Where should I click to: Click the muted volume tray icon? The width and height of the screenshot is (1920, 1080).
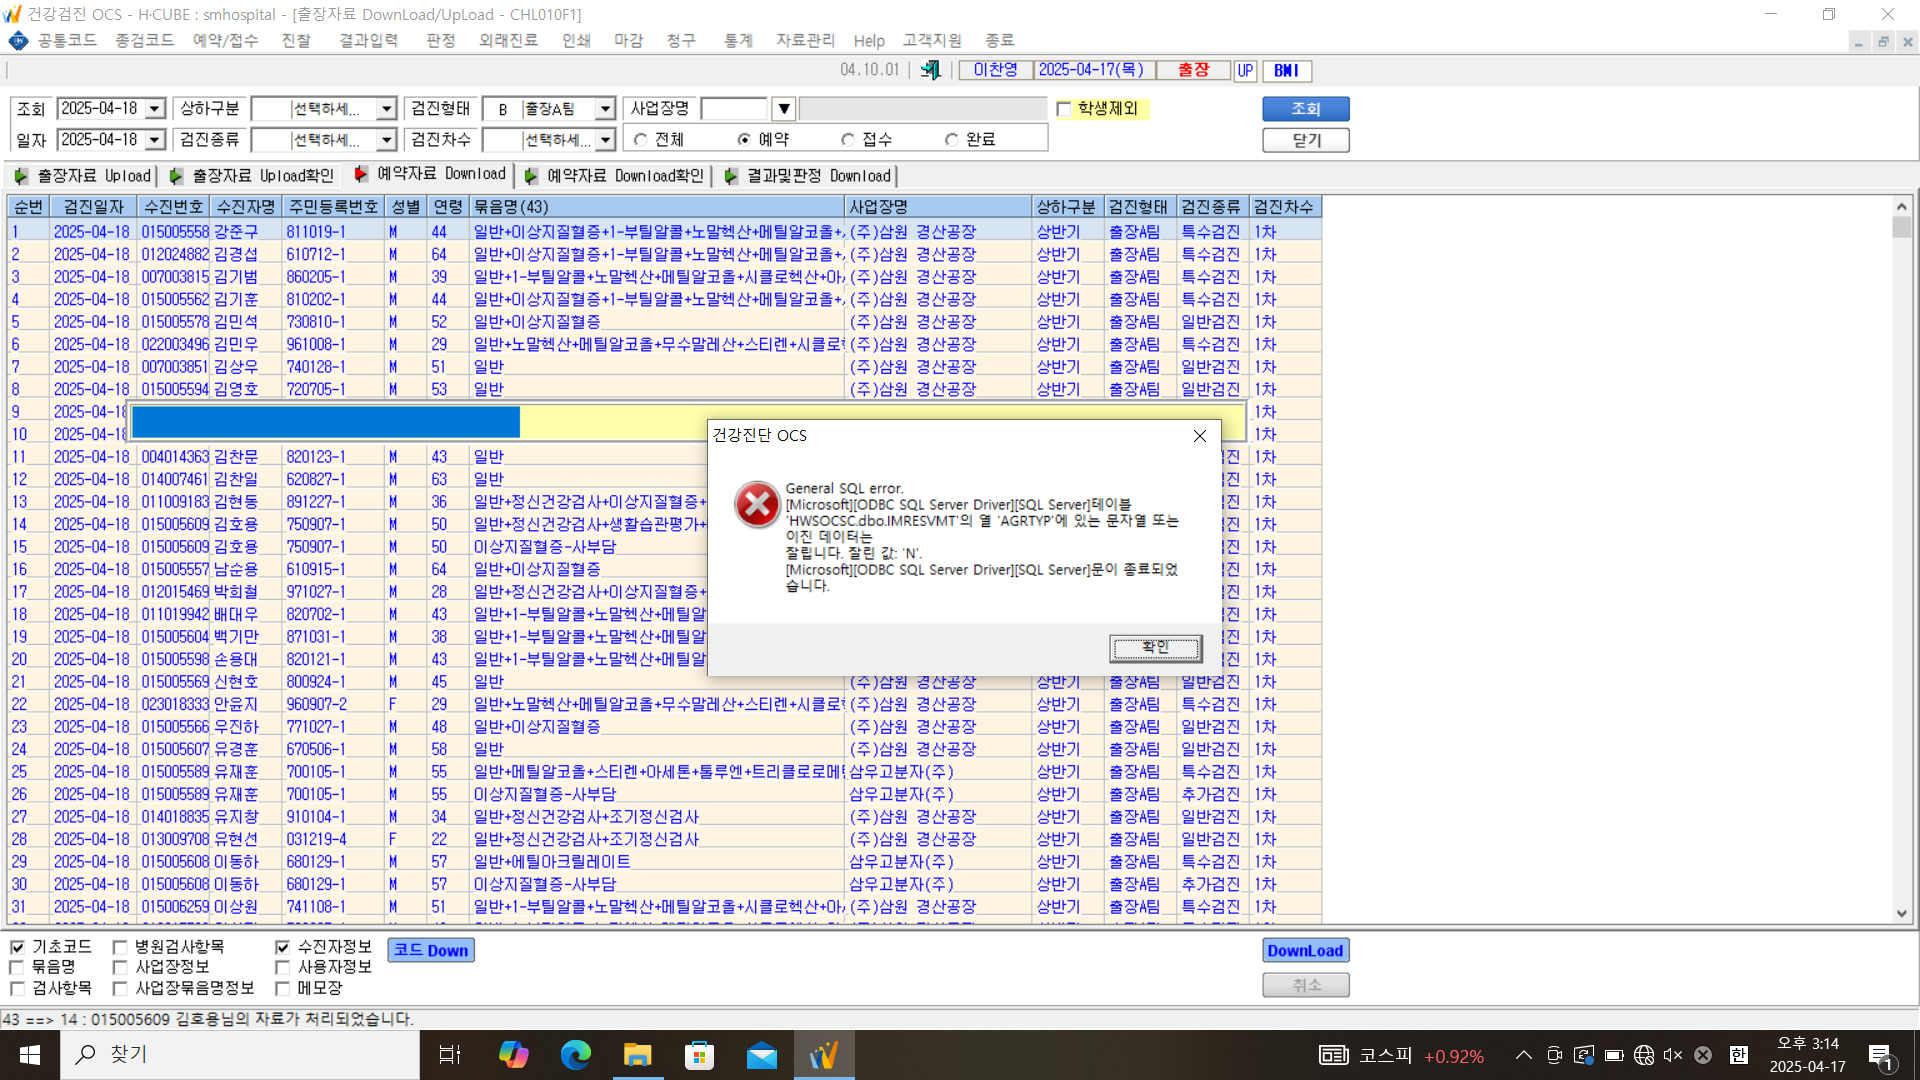point(1673,1055)
